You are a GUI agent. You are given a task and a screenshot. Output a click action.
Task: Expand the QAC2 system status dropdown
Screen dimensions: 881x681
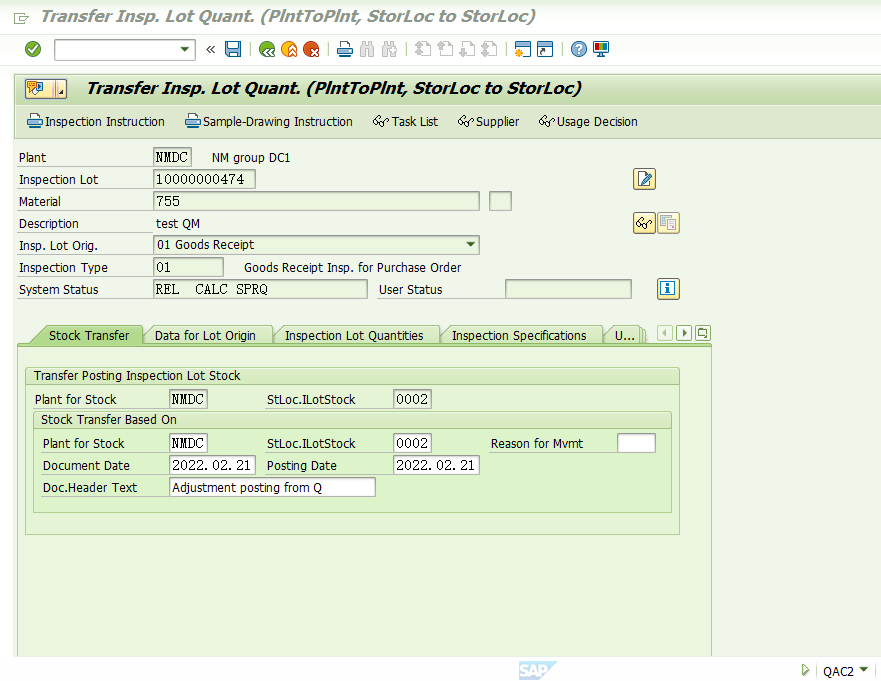pyautogui.click(x=863, y=670)
